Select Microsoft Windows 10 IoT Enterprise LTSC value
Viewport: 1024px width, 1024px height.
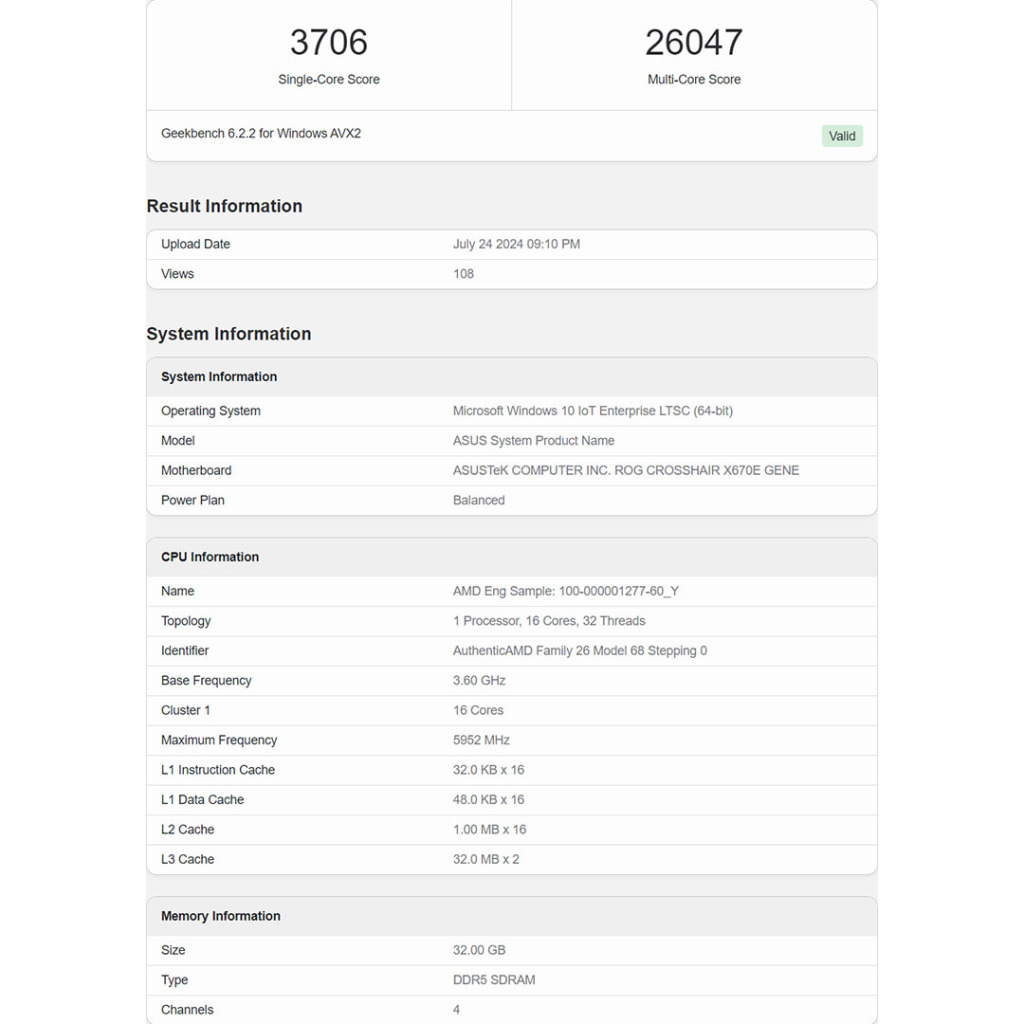(x=592, y=411)
